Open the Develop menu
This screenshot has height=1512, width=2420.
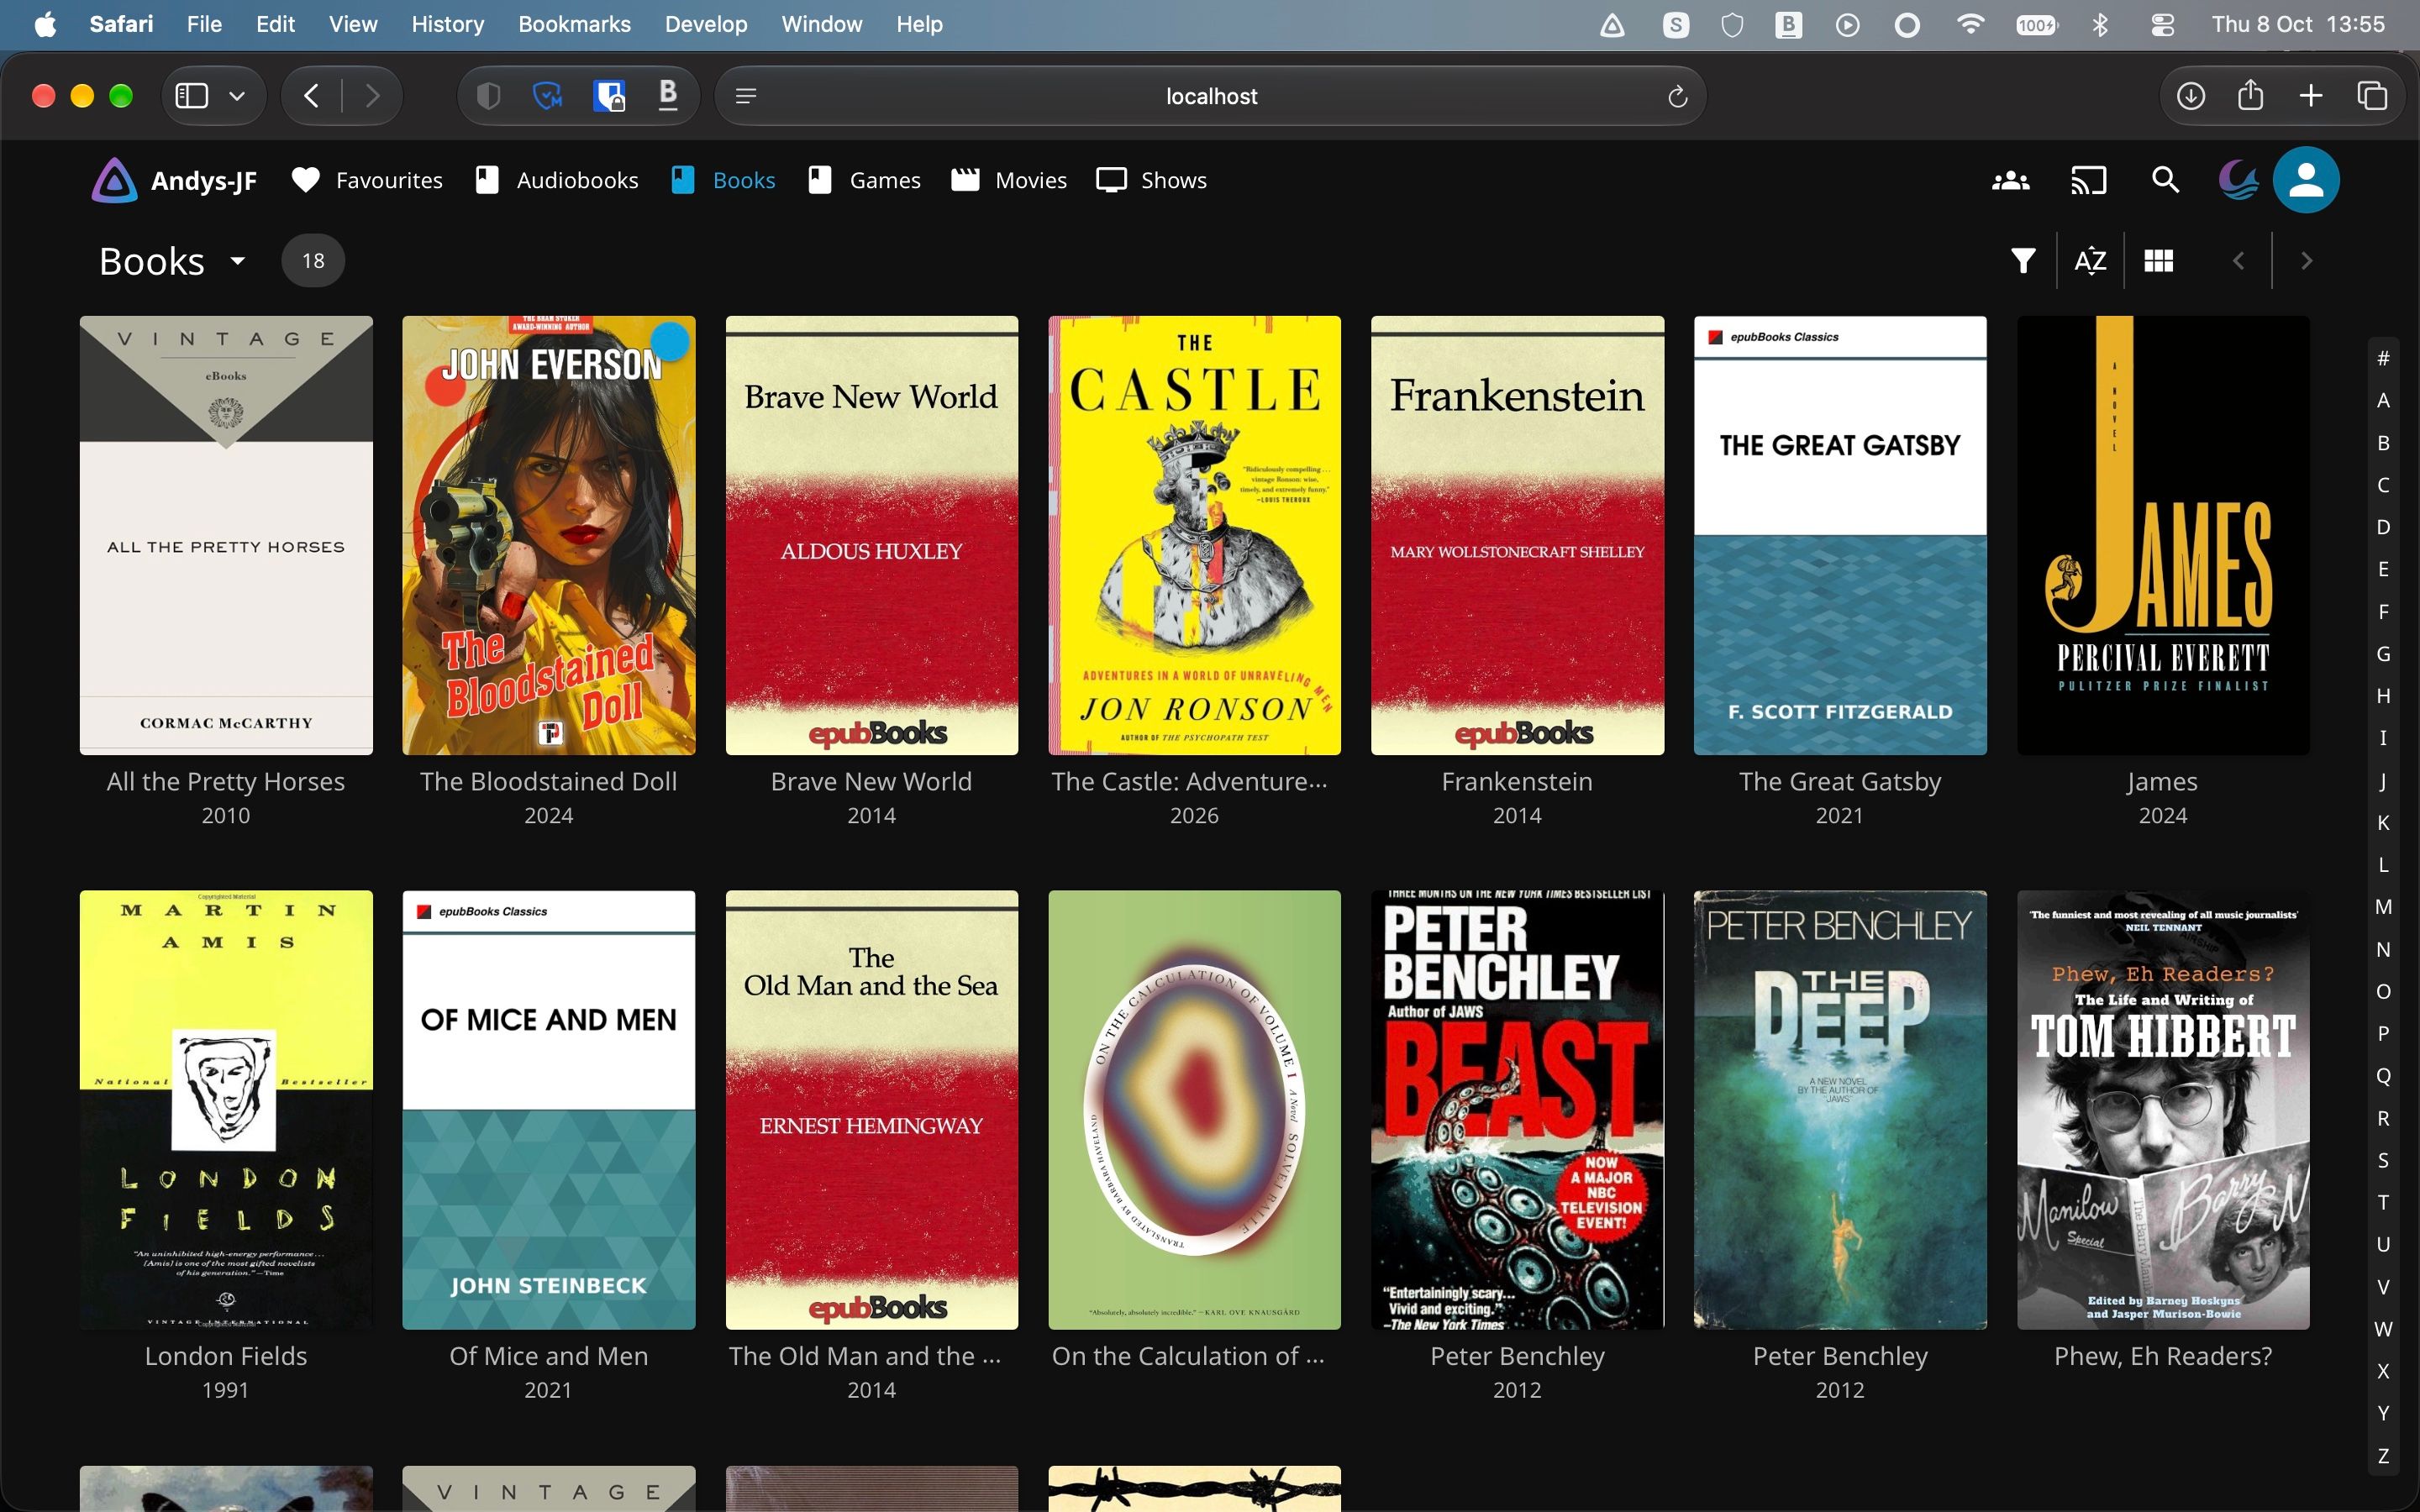705,24
